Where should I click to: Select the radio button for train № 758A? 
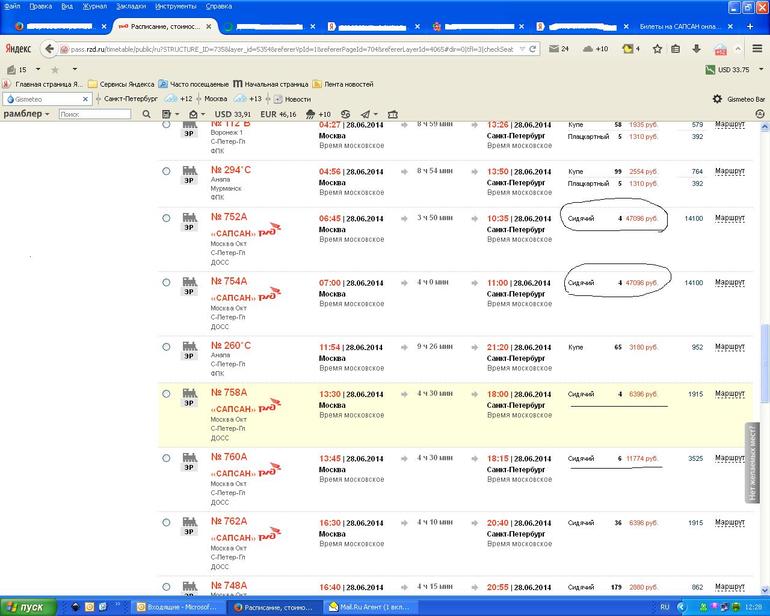(x=166, y=393)
